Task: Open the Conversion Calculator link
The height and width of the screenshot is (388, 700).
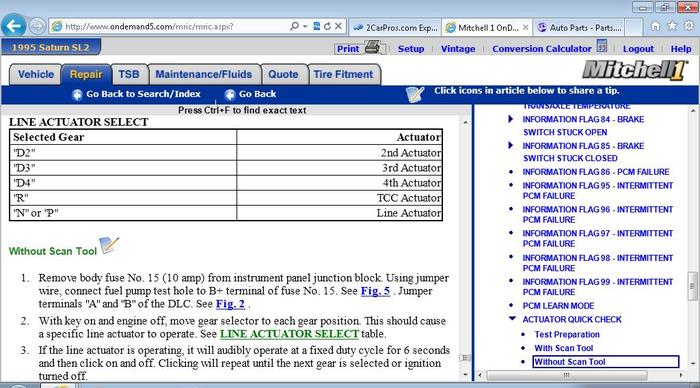Action: pos(542,49)
